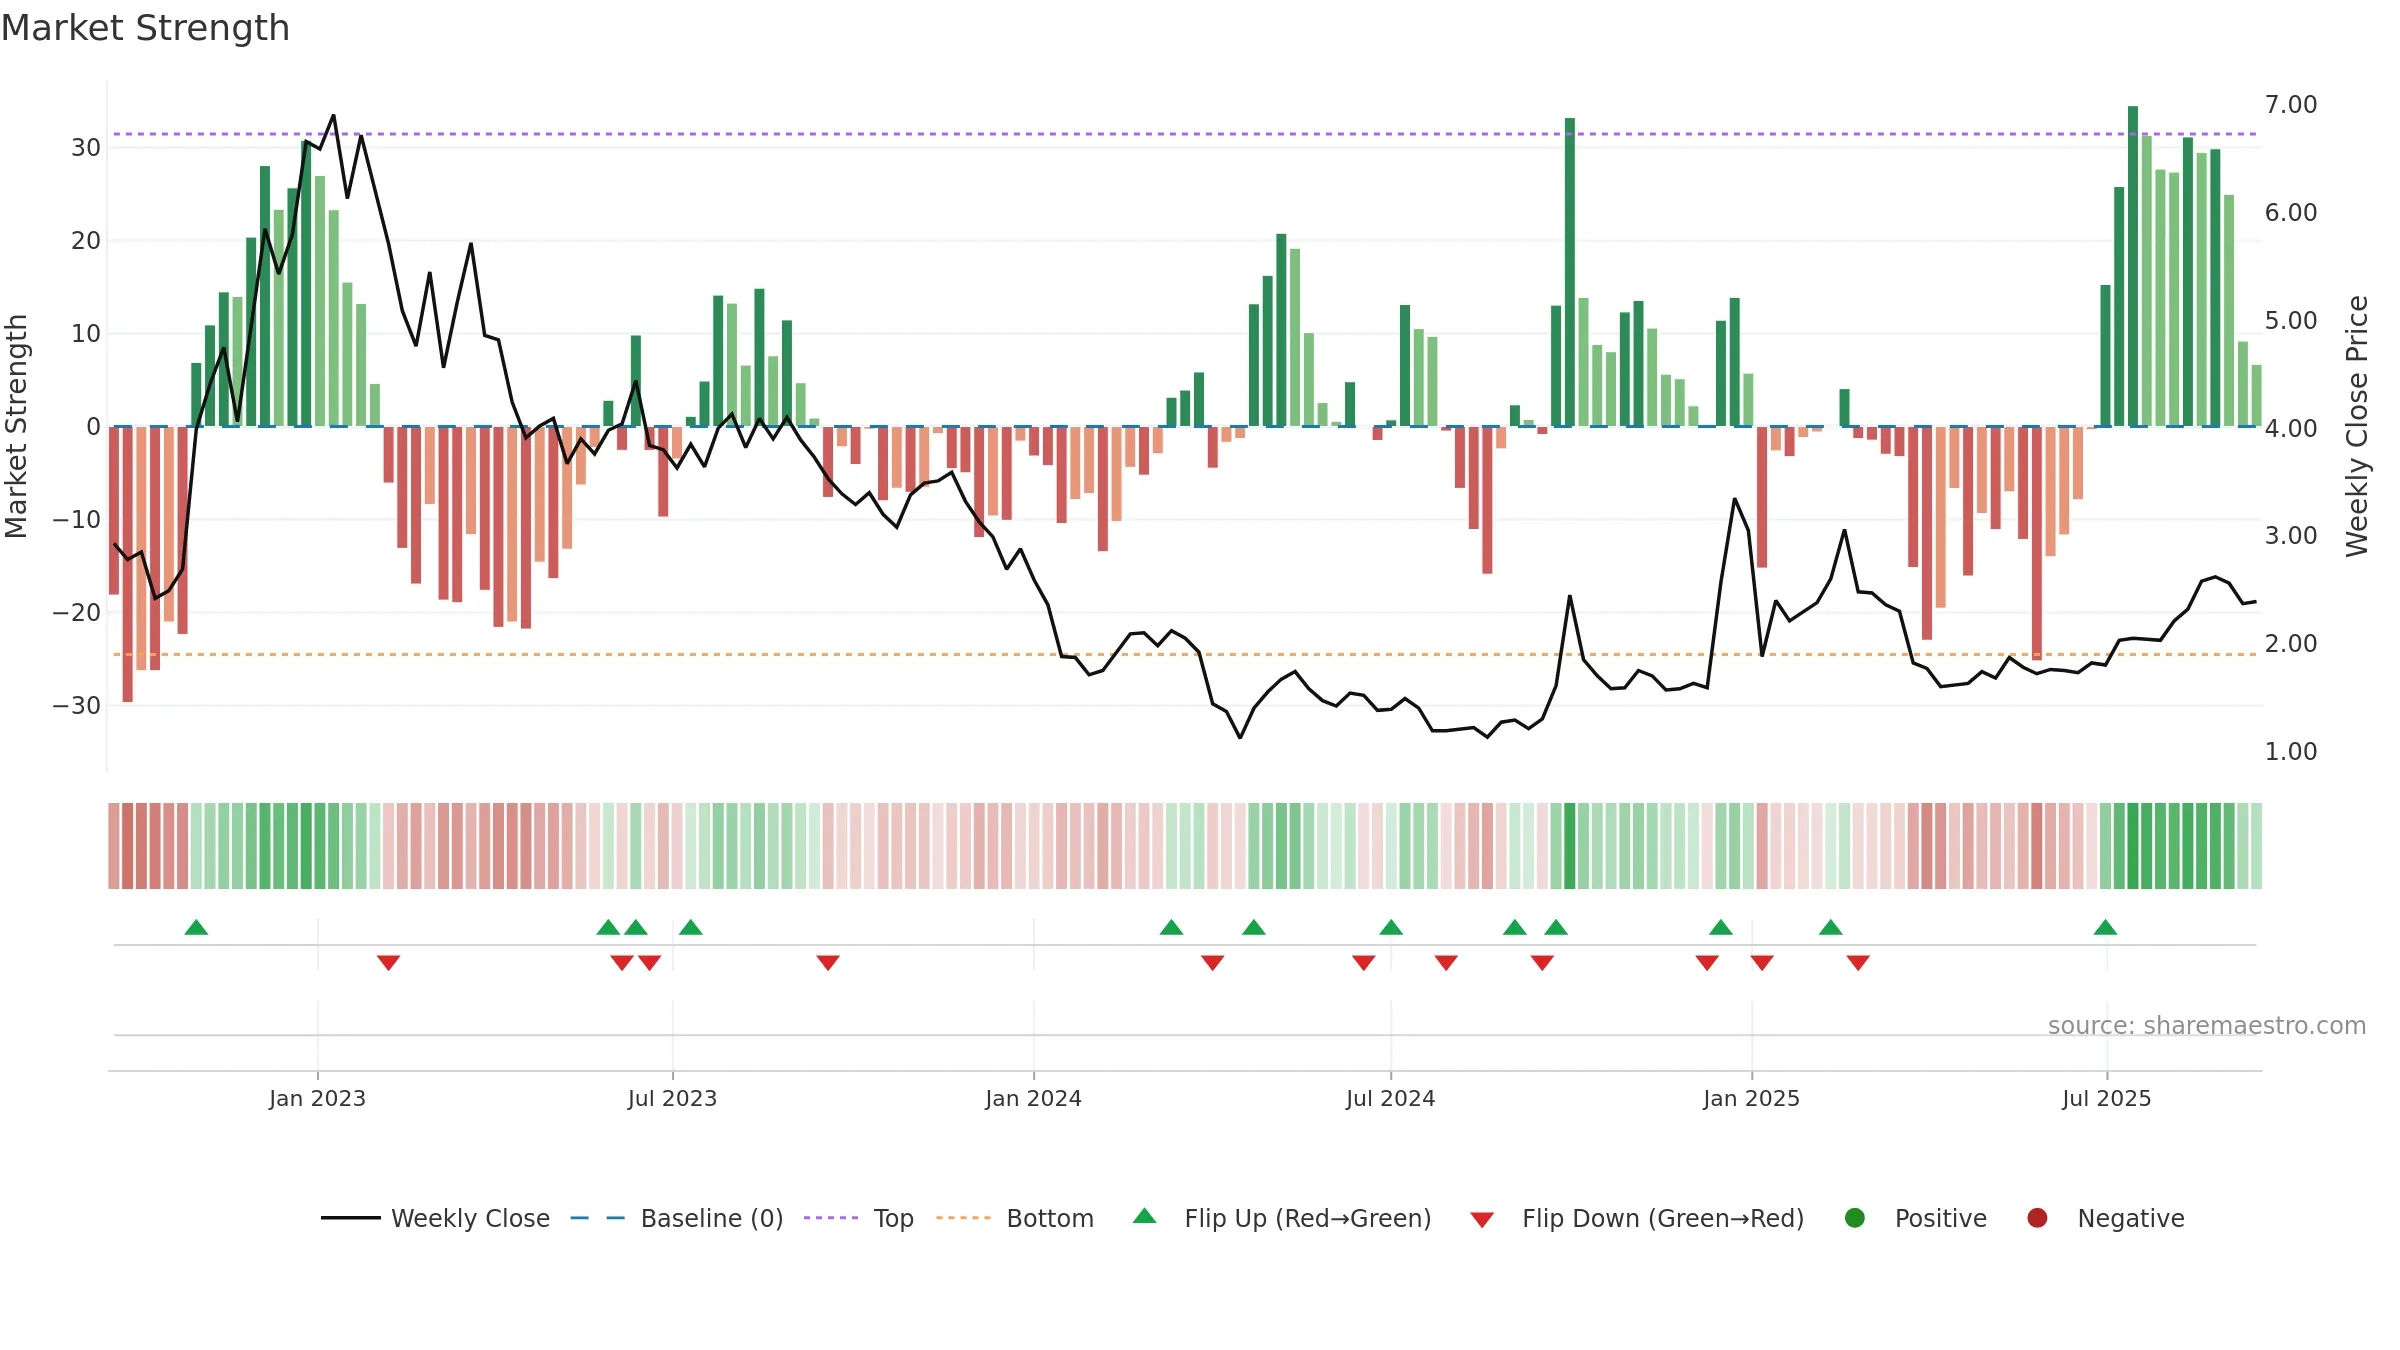Click the purple dotted Top line sample in legend
Image resolution: width=2400 pixels, height=1350 pixels.
tap(831, 1218)
